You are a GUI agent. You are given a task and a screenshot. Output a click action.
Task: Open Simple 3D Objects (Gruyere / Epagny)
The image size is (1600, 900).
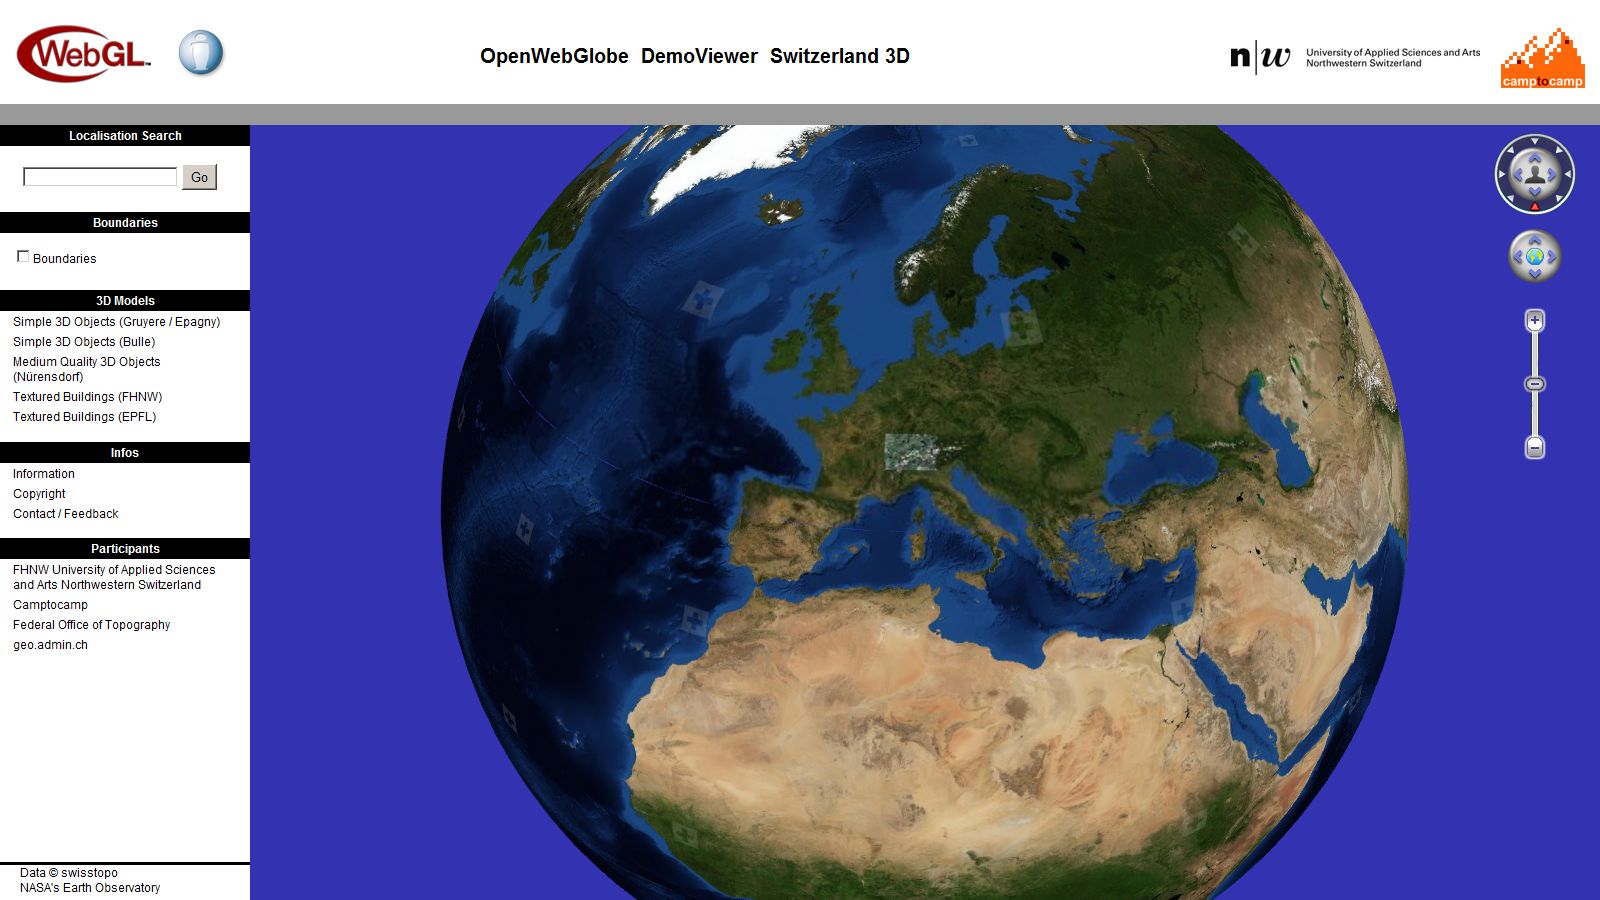click(x=116, y=322)
